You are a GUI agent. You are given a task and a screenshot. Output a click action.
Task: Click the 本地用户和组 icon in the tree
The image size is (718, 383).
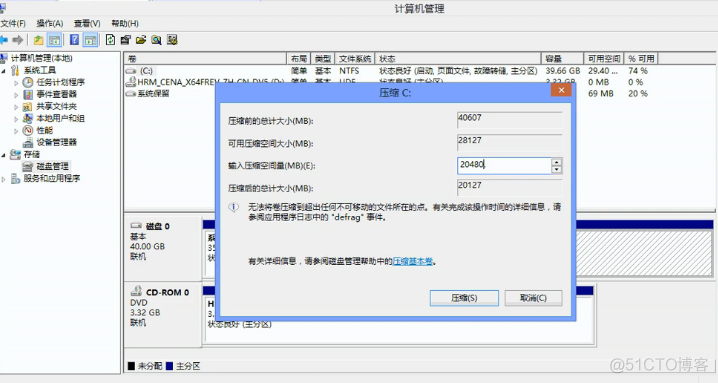tap(28, 118)
